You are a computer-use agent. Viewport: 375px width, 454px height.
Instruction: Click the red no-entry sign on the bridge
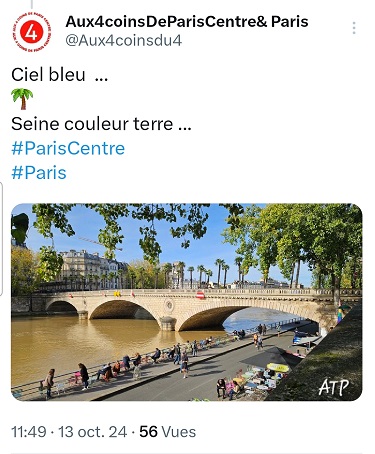pos(200,295)
